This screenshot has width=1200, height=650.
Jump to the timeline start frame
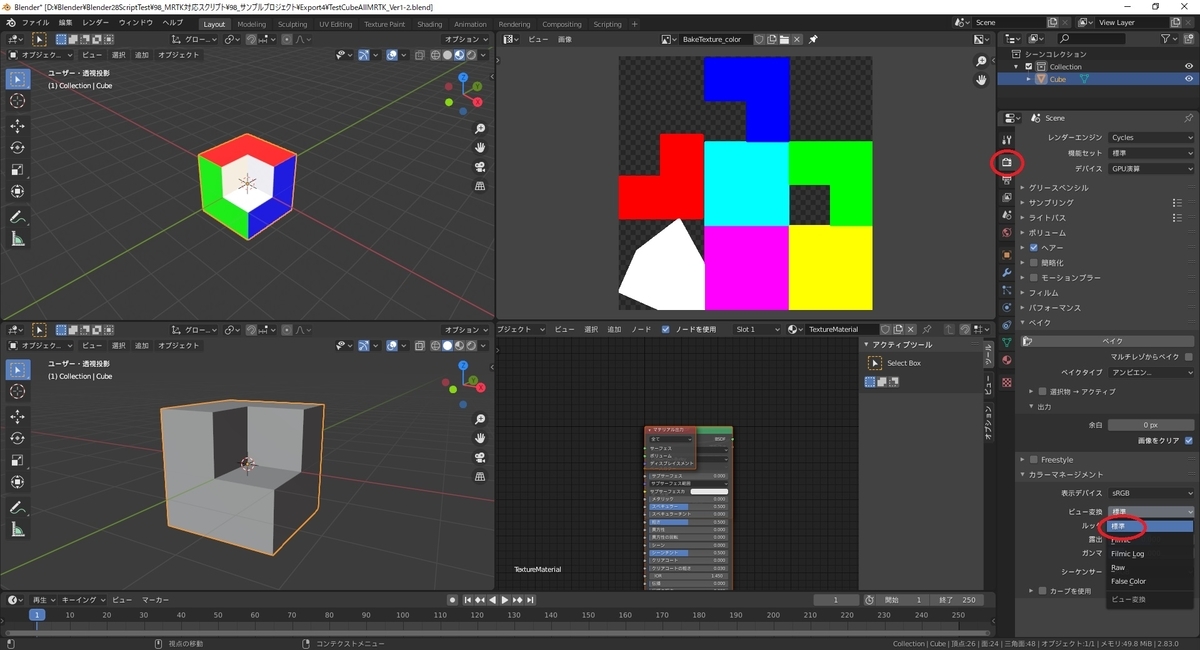pyautogui.click(x=468, y=600)
